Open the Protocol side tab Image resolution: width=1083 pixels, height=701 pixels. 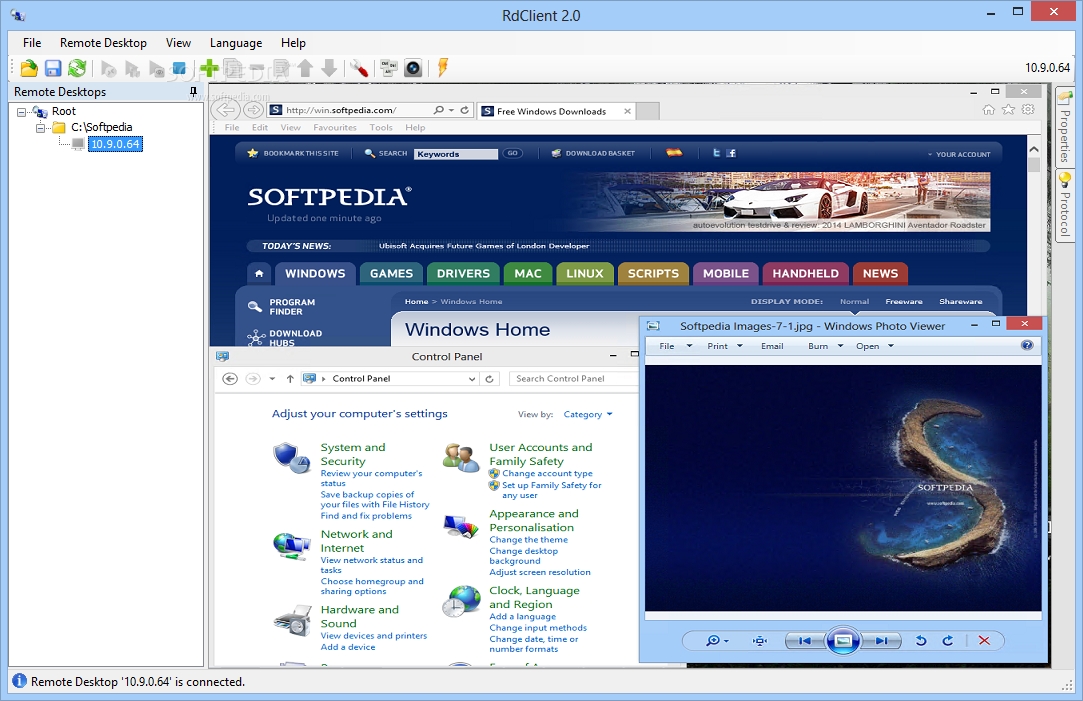click(x=1064, y=205)
